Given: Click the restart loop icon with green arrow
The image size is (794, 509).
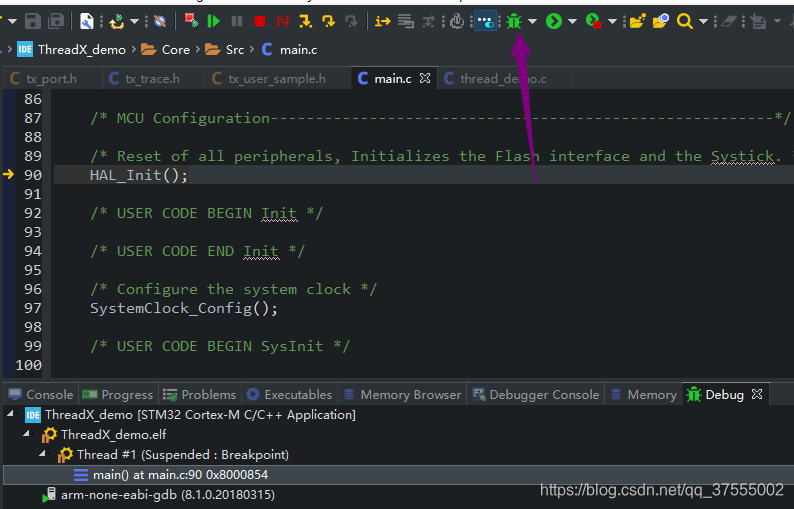Looking at the screenshot, I should coord(117,21).
